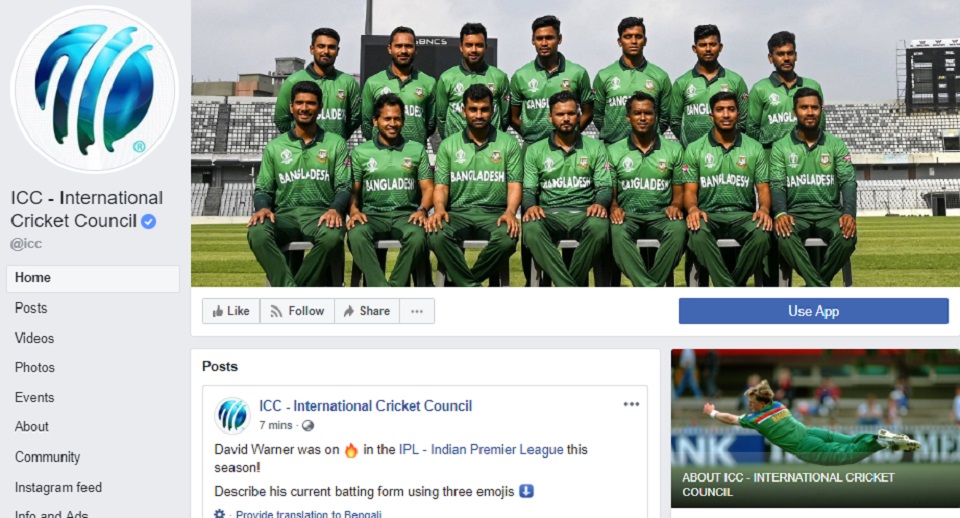The width and height of the screenshot is (960, 518).
Task: Share the ICC page
Action: pyautogui.click(x=367, y=311)
